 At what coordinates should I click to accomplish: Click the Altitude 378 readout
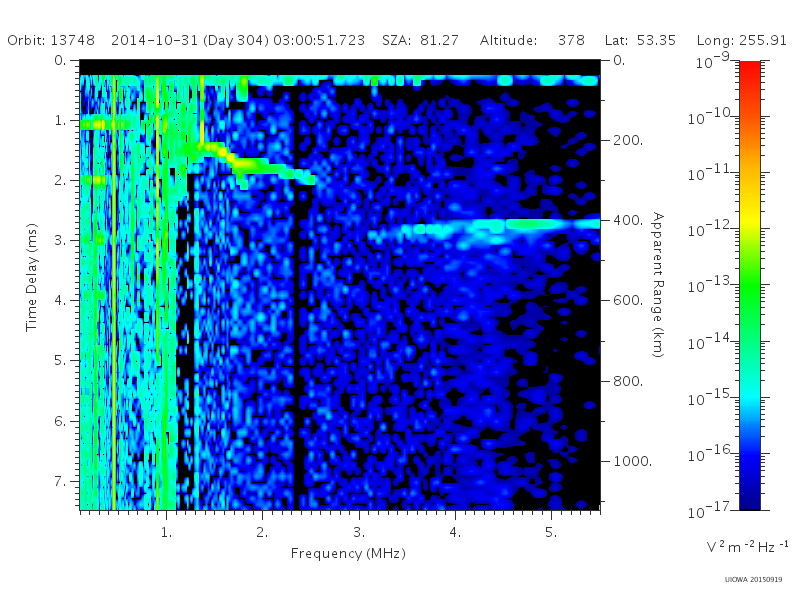pyautogui.click(x=532, y=40)
